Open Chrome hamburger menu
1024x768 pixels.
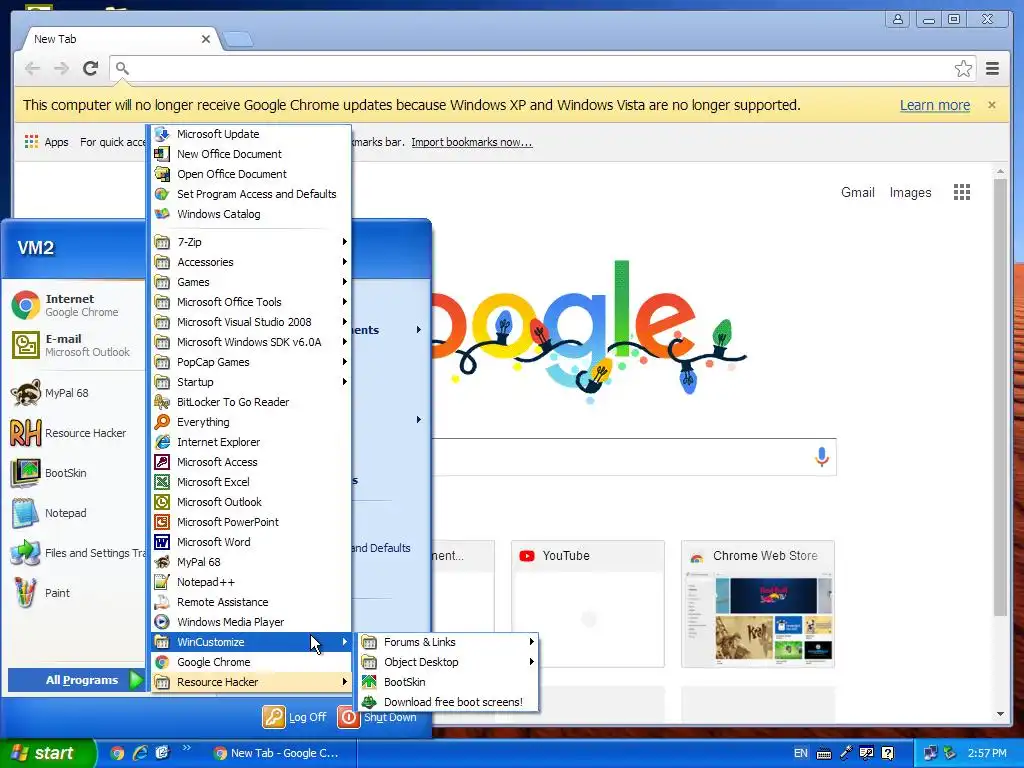point(993,69)
